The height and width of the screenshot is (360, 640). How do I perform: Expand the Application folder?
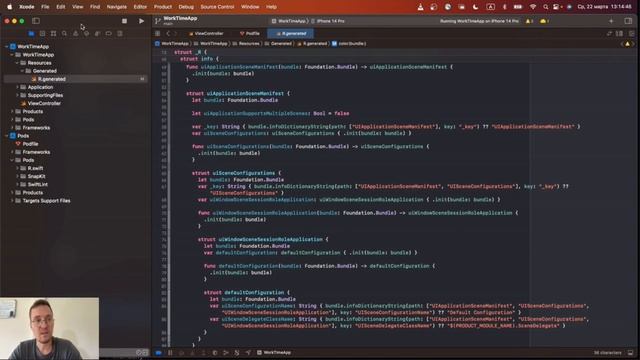pyautogui.click(x=18, y=87)
